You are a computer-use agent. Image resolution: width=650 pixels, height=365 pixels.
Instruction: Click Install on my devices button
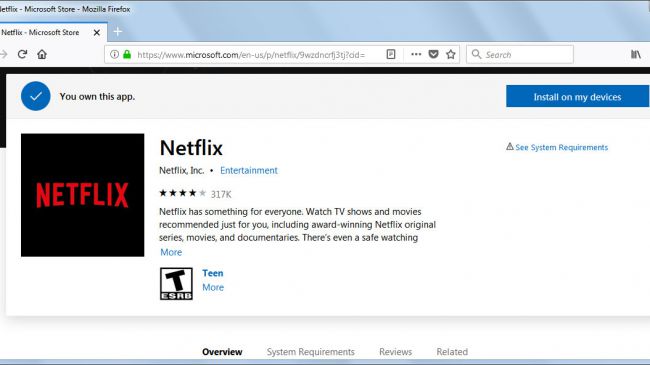point(577,96)
